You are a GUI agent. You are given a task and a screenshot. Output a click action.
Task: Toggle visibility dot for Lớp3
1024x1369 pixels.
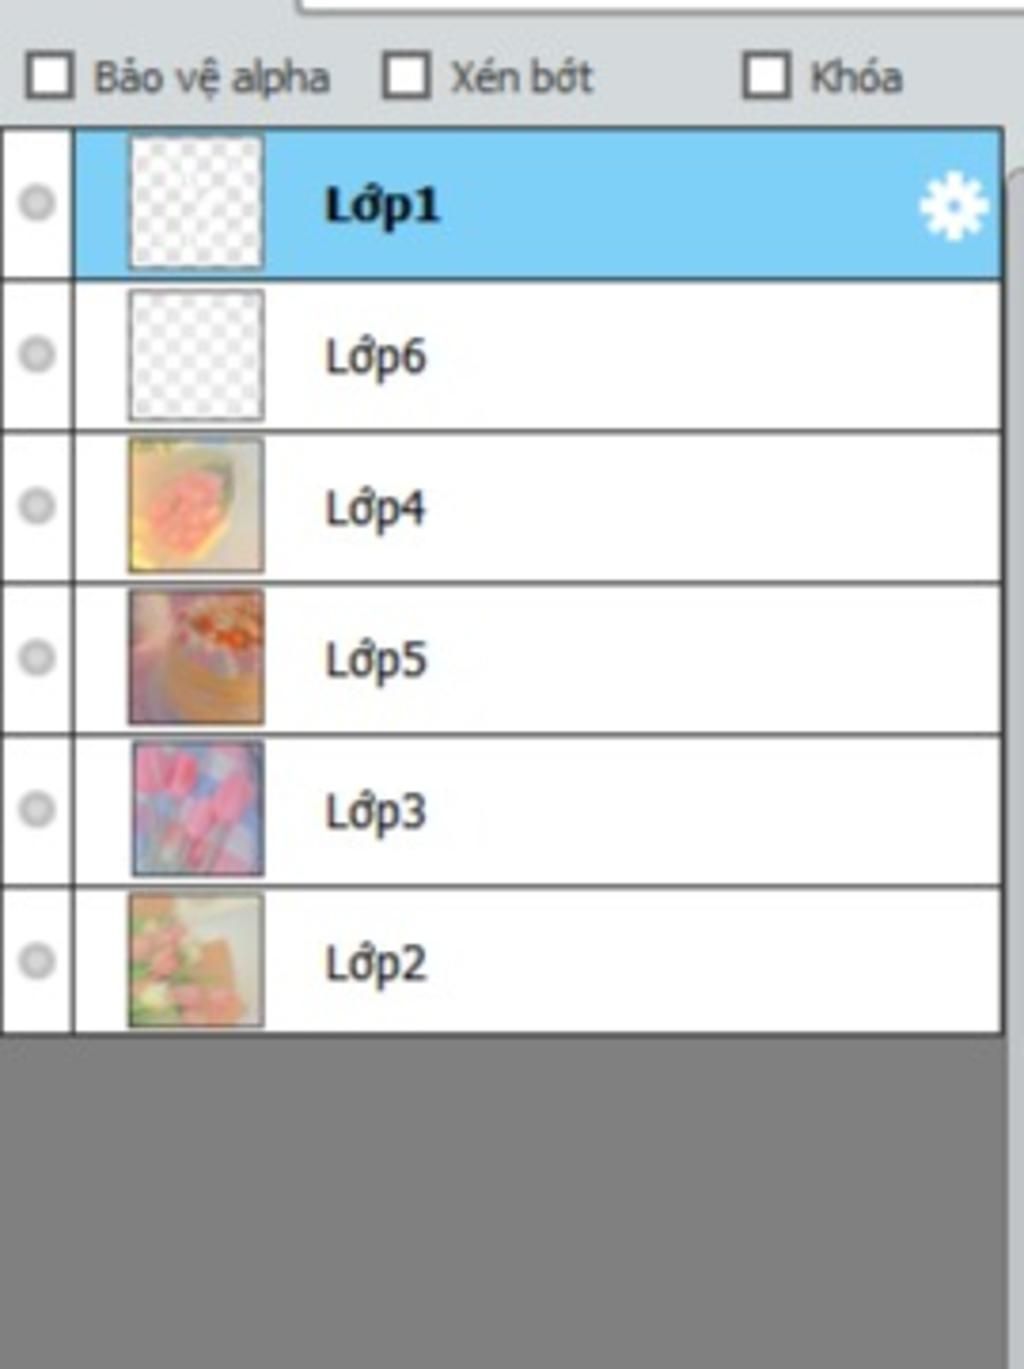(x=38, y=808)
